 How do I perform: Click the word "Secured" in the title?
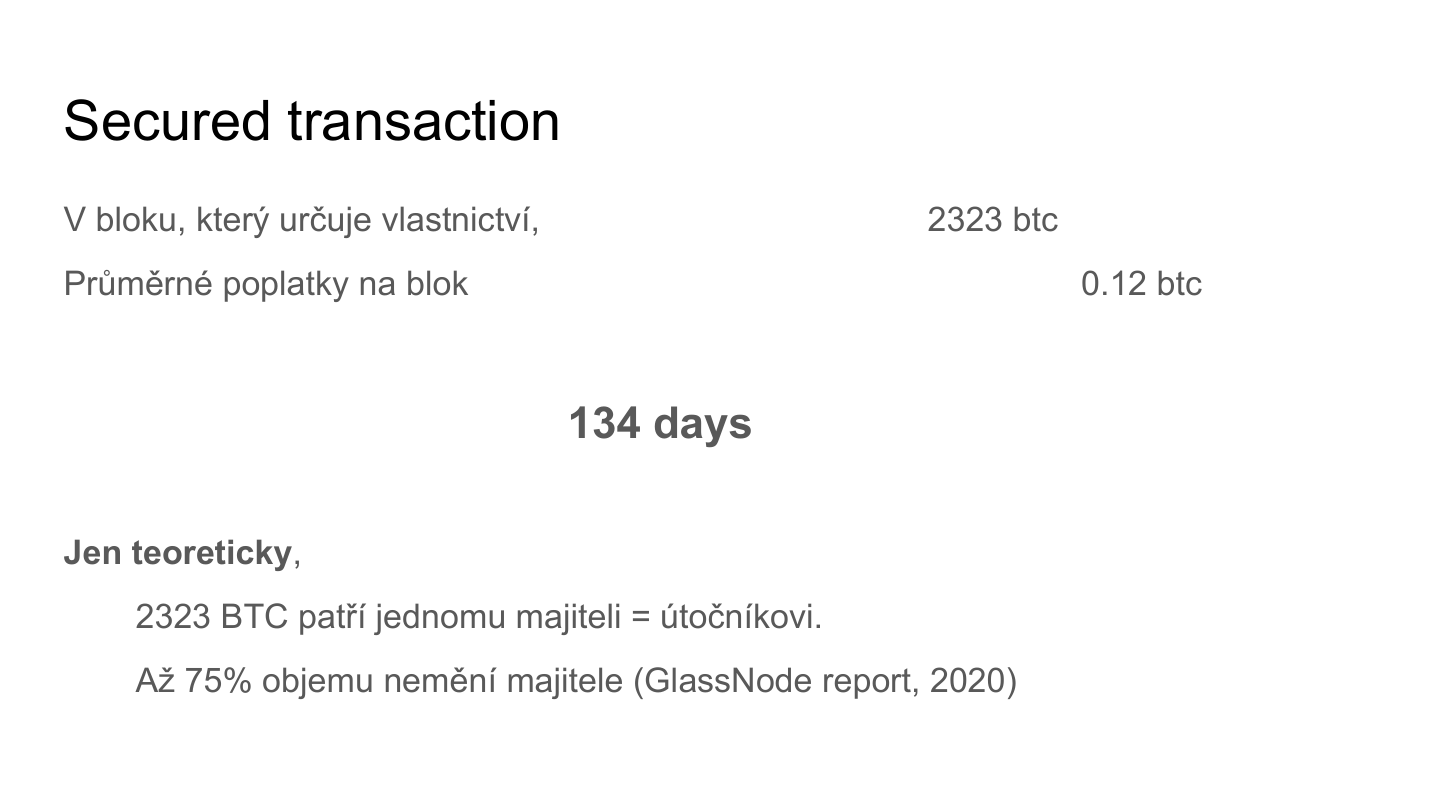coord(167,121)
